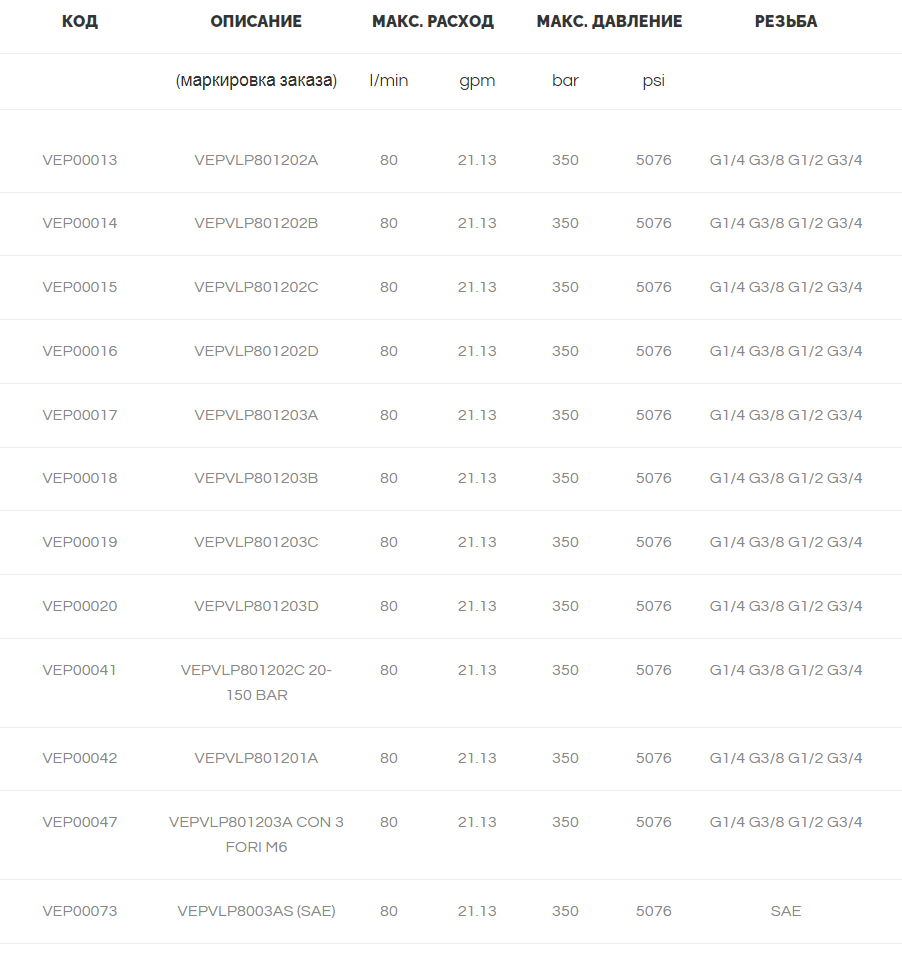This screenshot has width=902, height=961.
Task: Select code VEP00073
Action: click(80, 911)
